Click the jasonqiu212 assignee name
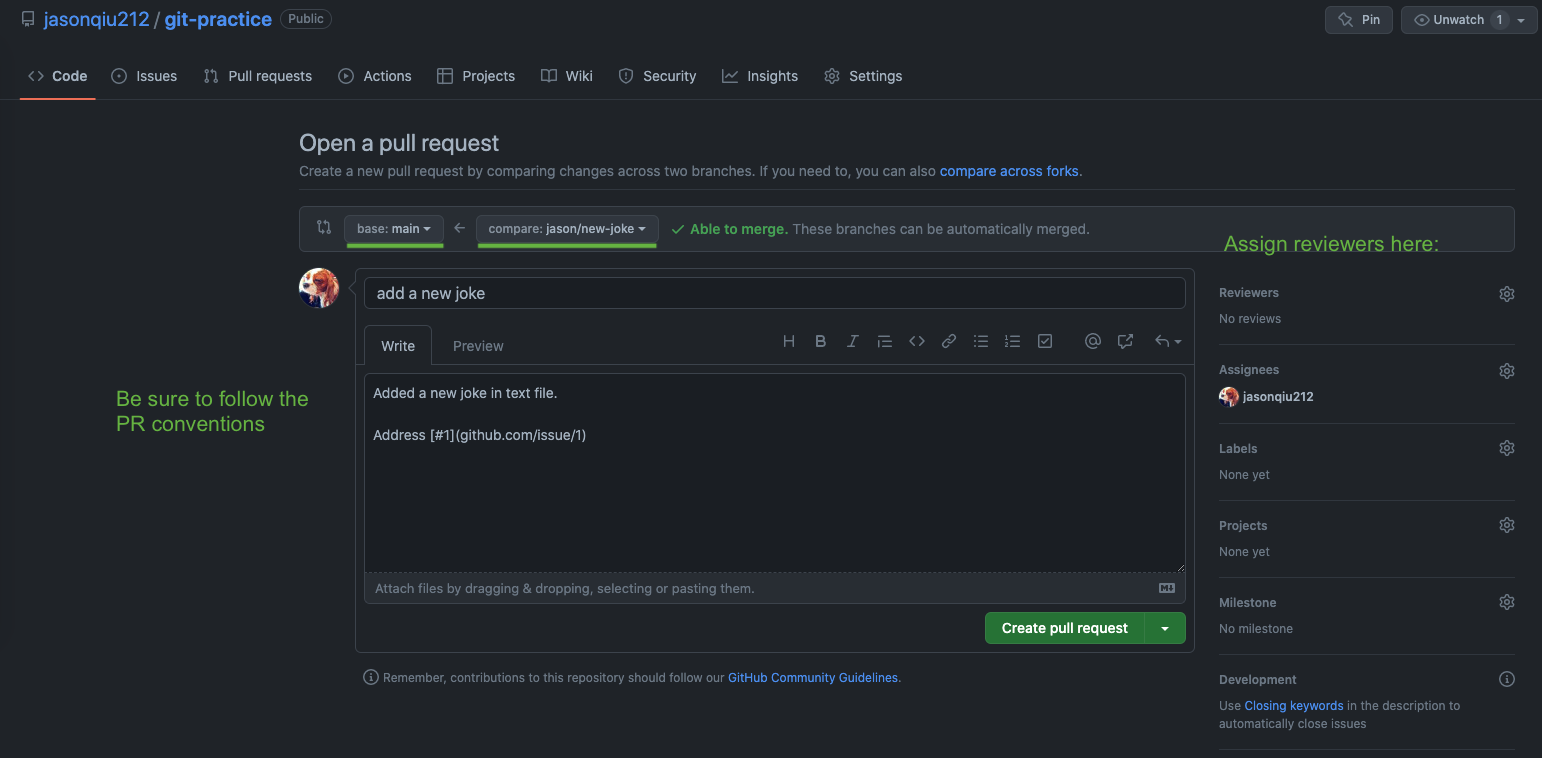 coord(1278,396)
